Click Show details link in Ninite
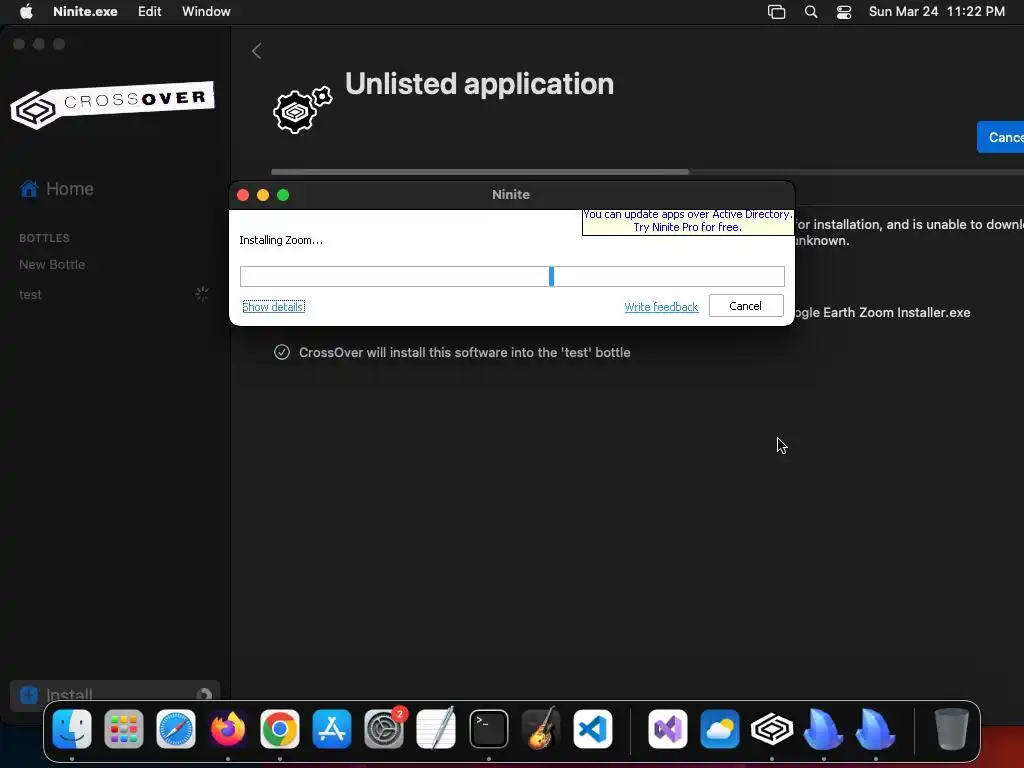1024x768 pixels. point(274,306)
